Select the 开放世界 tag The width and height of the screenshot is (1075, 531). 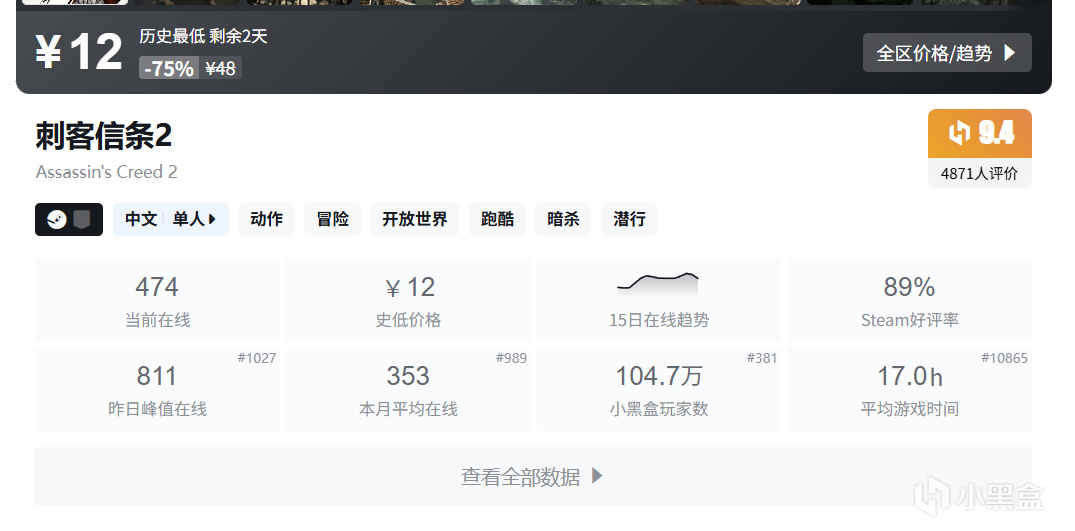pos(415,219)
